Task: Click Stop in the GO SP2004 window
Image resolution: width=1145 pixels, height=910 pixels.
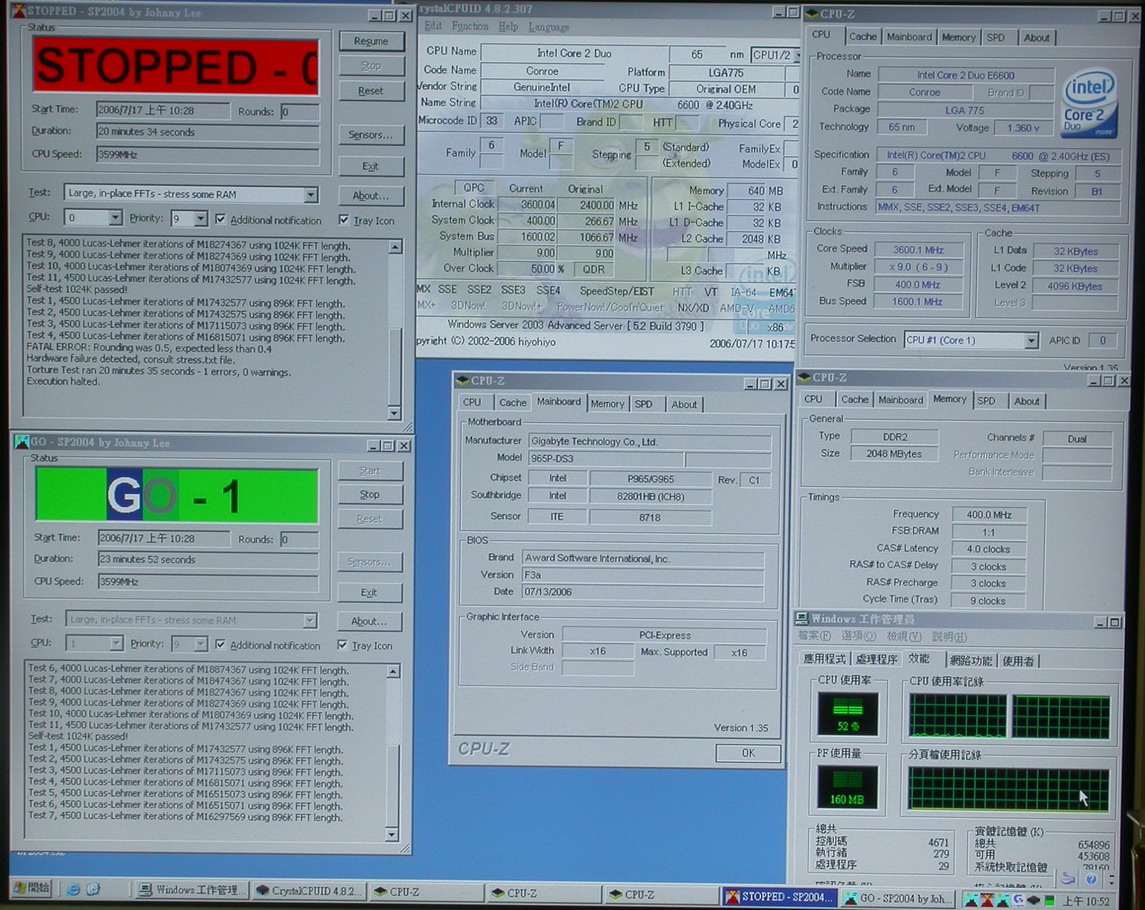Action: [369, 494]
